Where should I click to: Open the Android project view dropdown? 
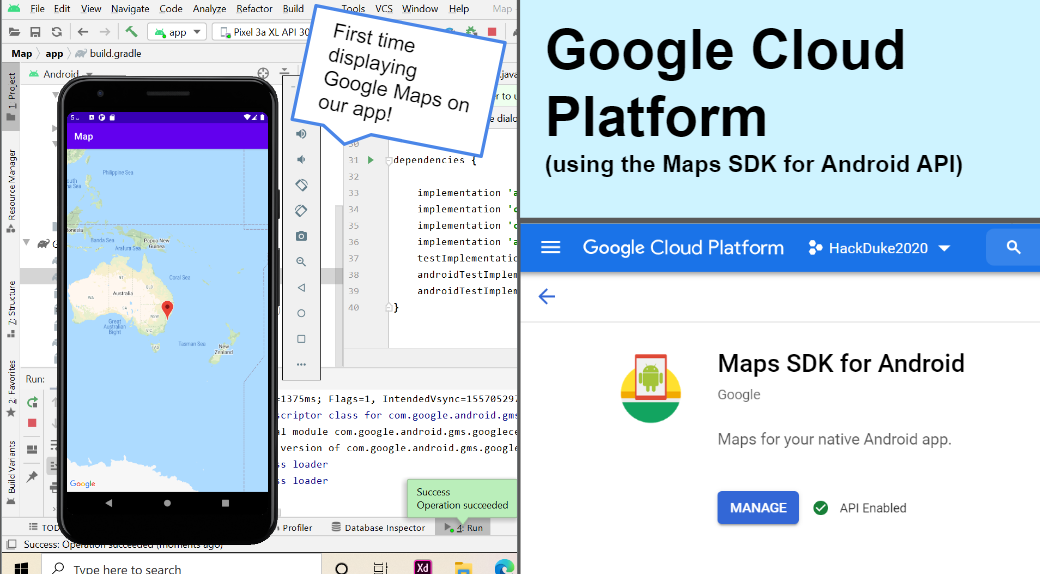point(61,74)
